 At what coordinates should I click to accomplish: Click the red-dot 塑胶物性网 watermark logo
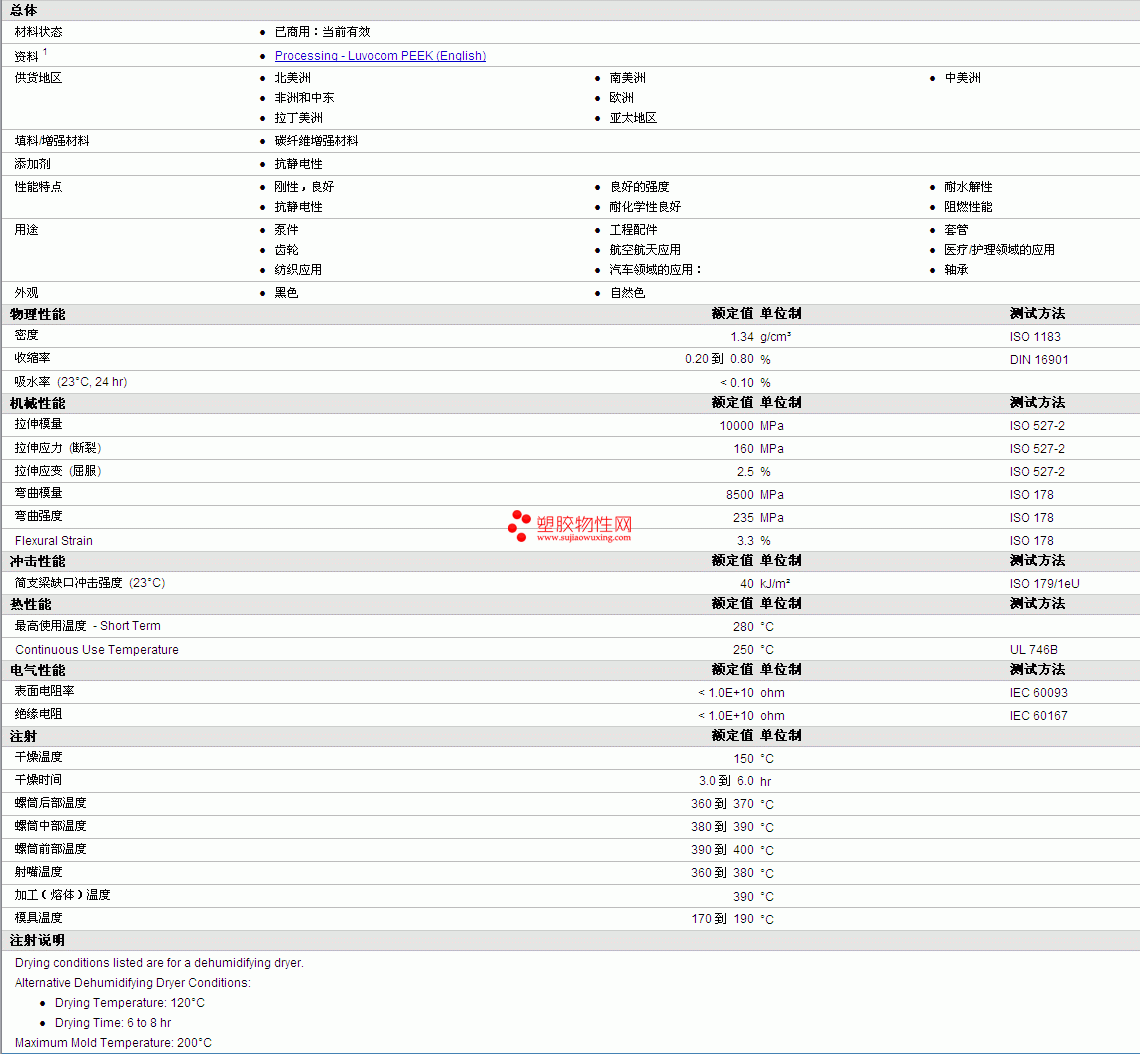click(519, 525)
